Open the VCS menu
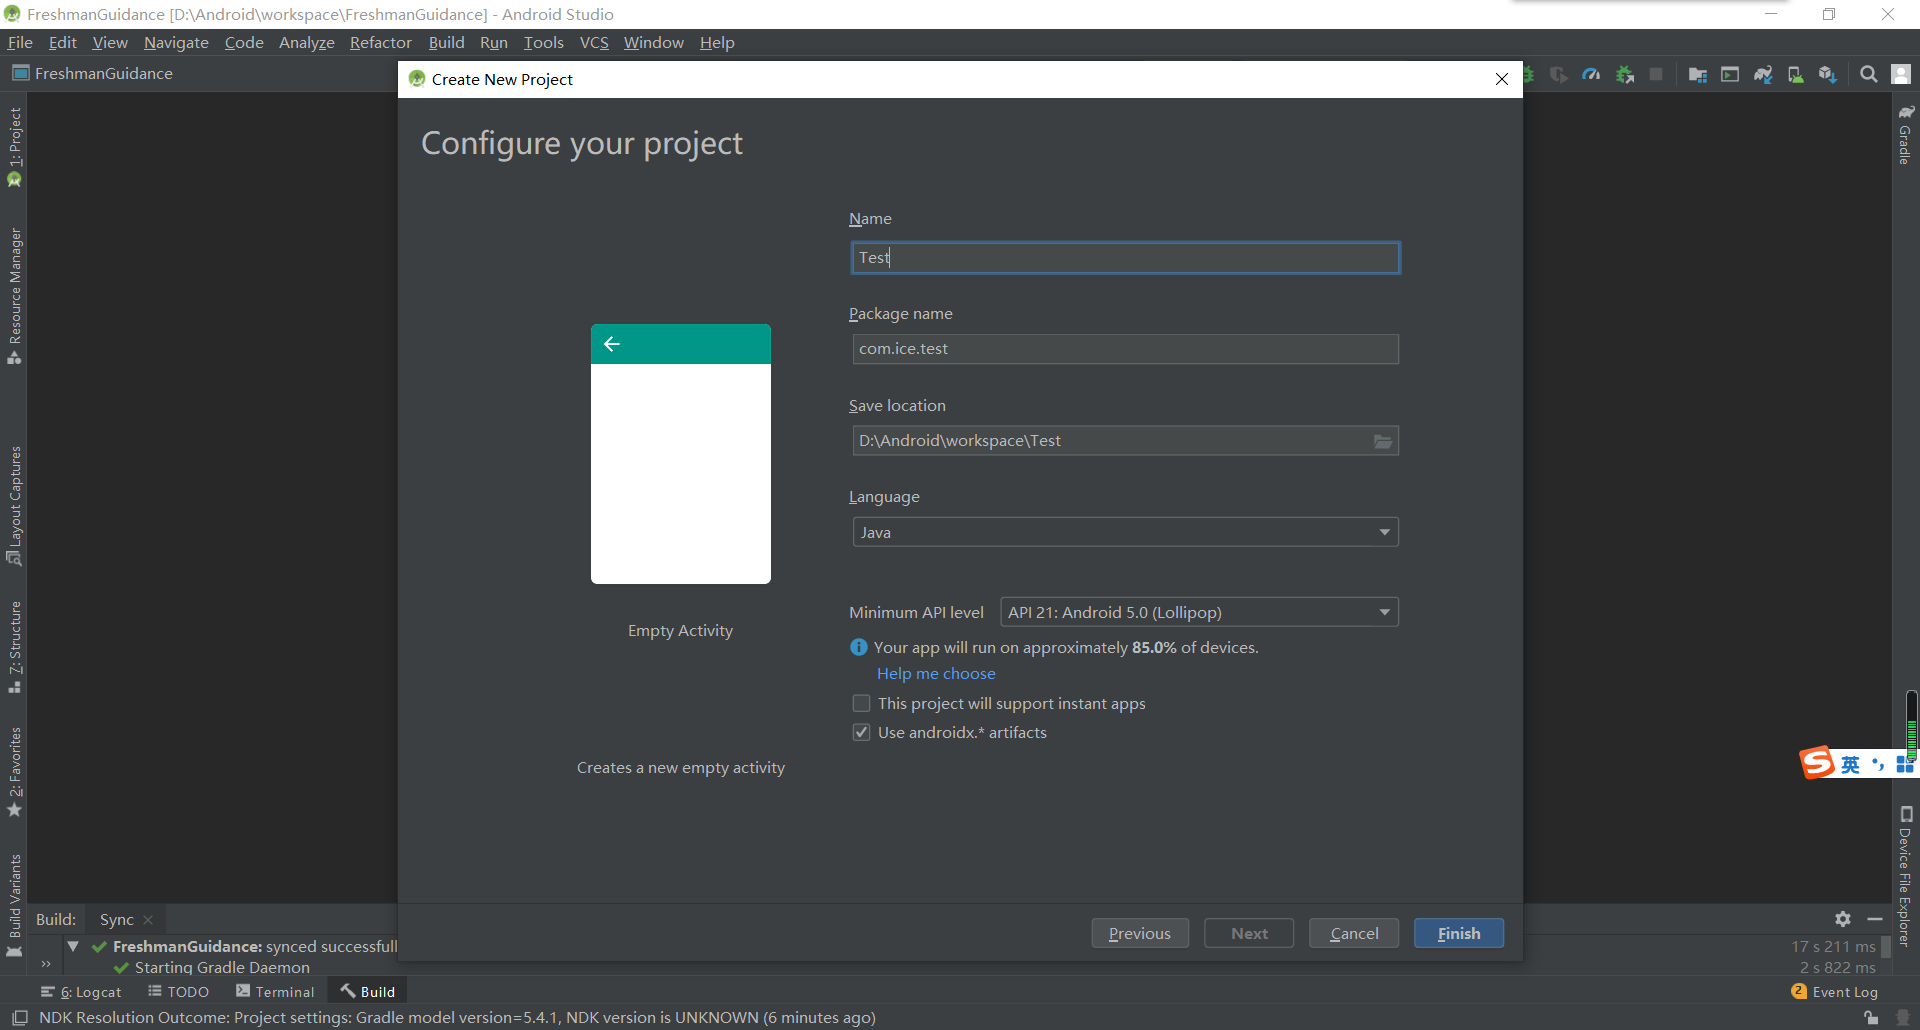The image size is (1920, 1030). pos(594,42)
